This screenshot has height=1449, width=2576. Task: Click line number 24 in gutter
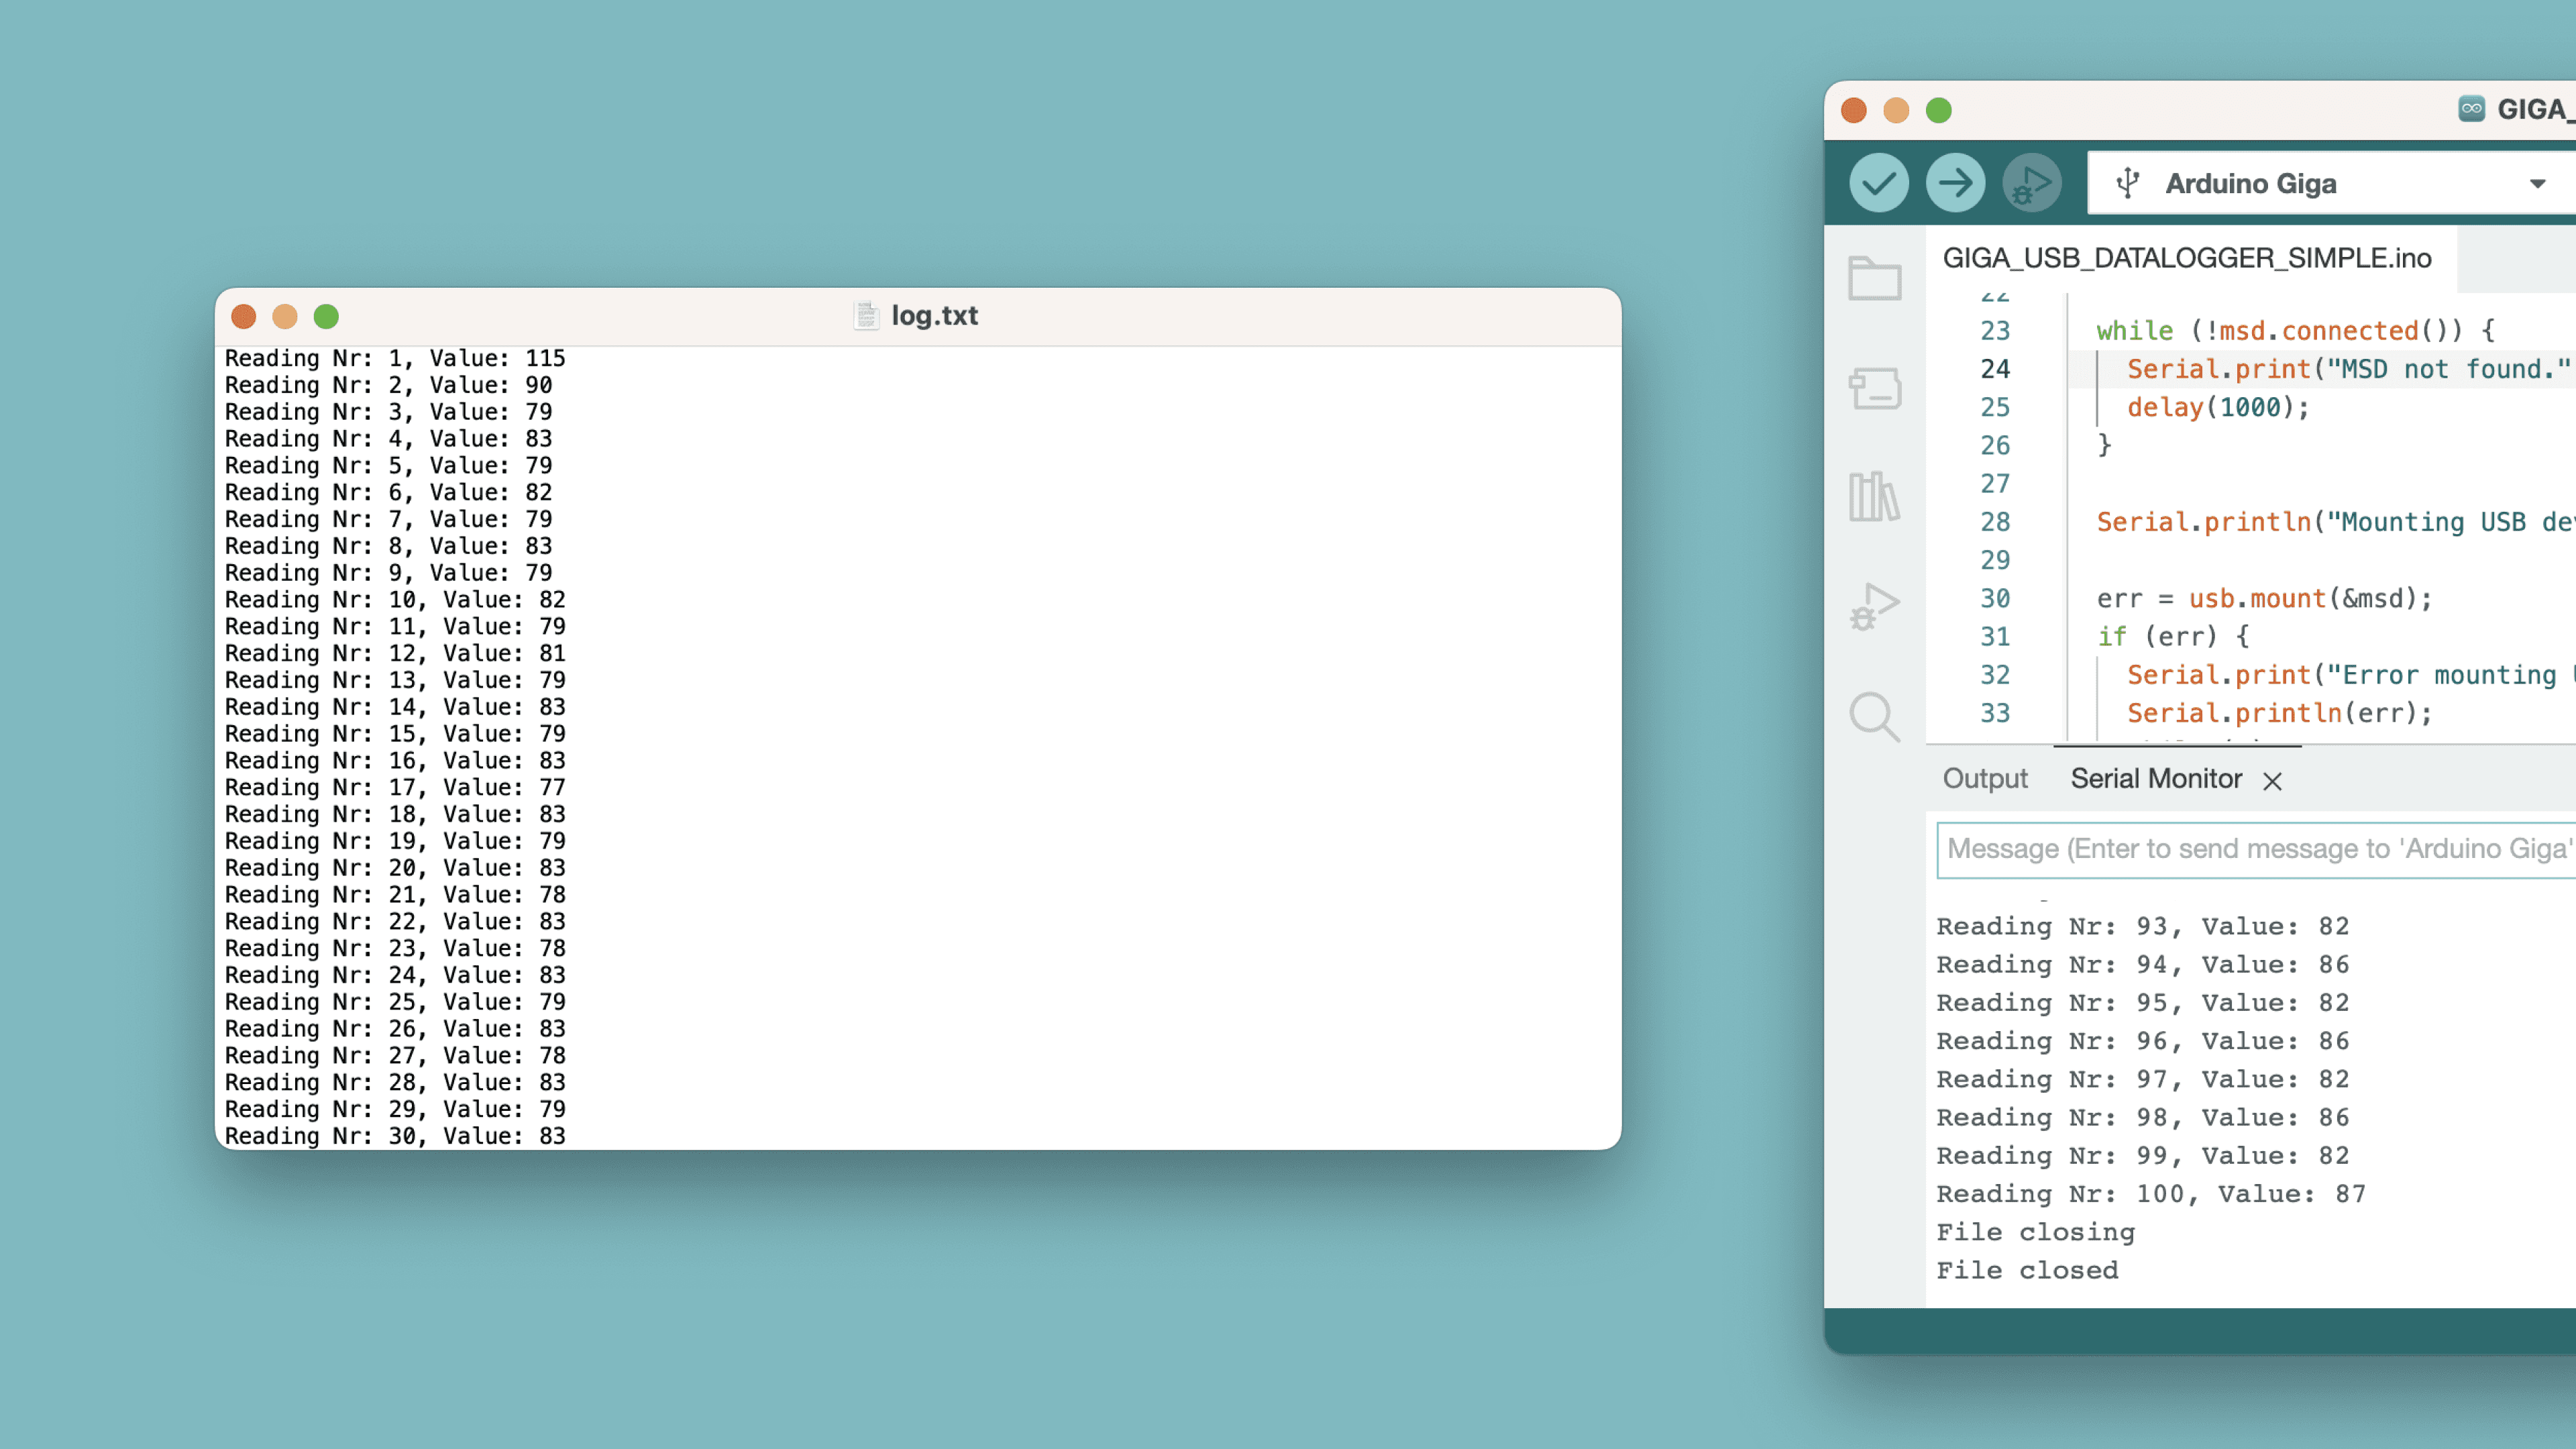(1994, 369)
